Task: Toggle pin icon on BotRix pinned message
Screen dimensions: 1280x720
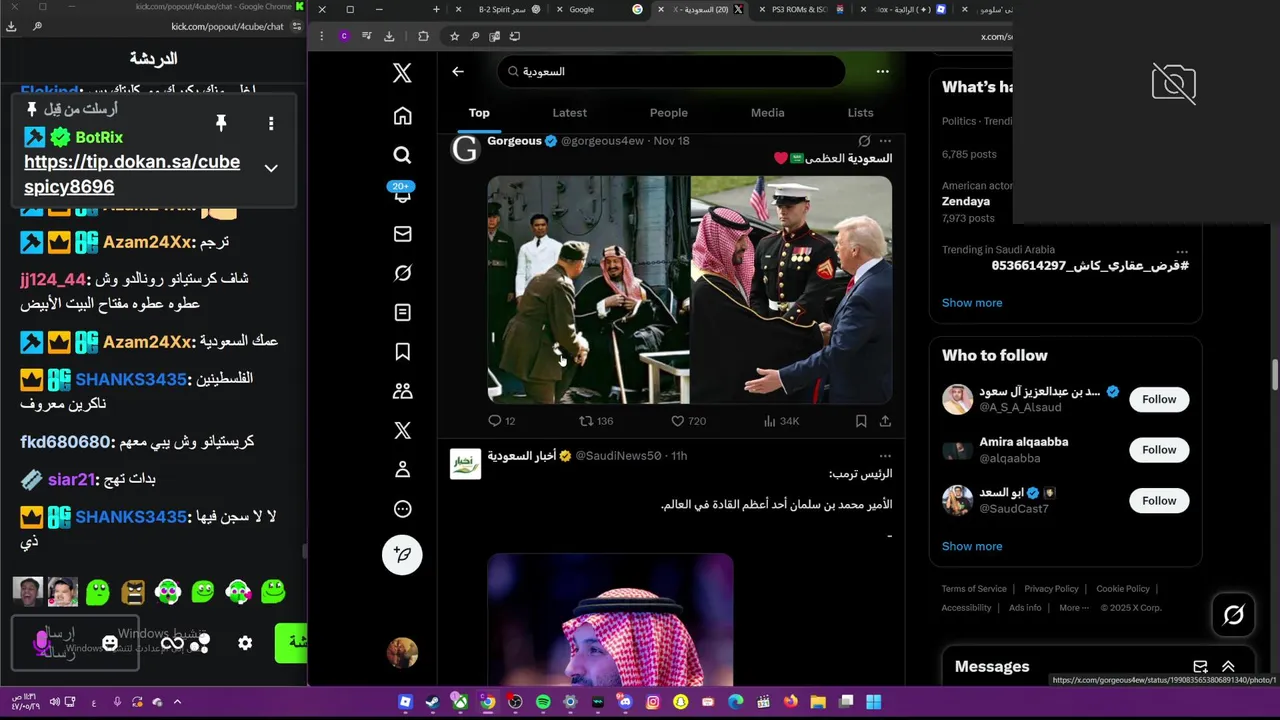Action: tap(221, 123)
